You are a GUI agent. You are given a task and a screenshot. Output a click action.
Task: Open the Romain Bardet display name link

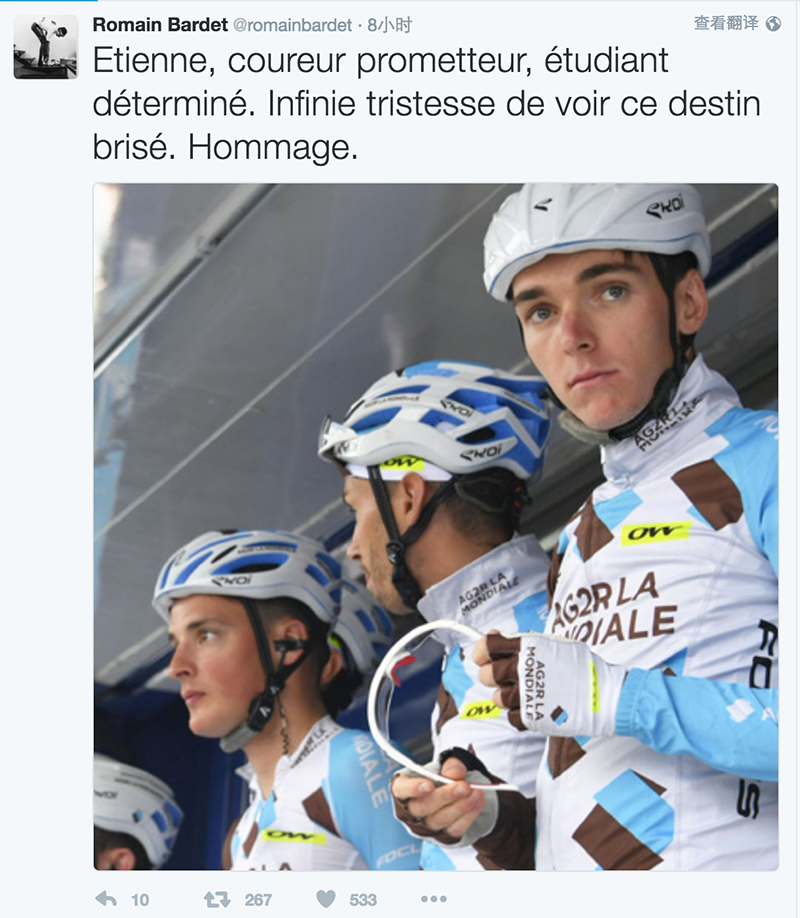(x=160, y=25)
